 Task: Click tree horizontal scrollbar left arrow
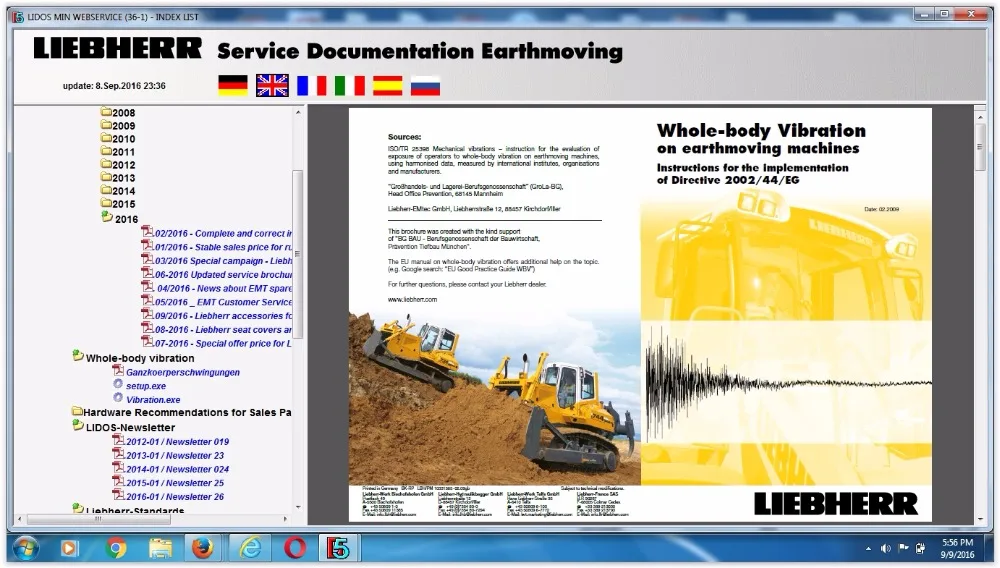click(20, 519)
